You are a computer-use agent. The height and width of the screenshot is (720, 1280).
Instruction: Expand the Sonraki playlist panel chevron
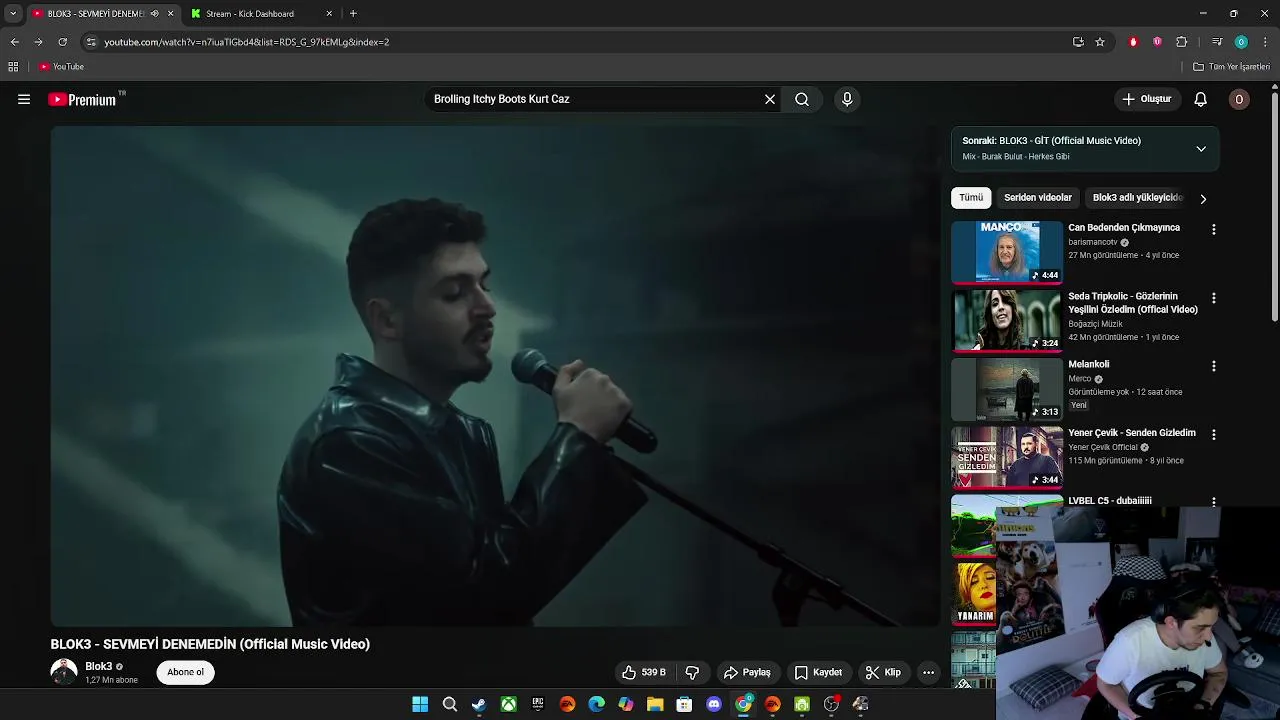click(x=1201, y=149)
